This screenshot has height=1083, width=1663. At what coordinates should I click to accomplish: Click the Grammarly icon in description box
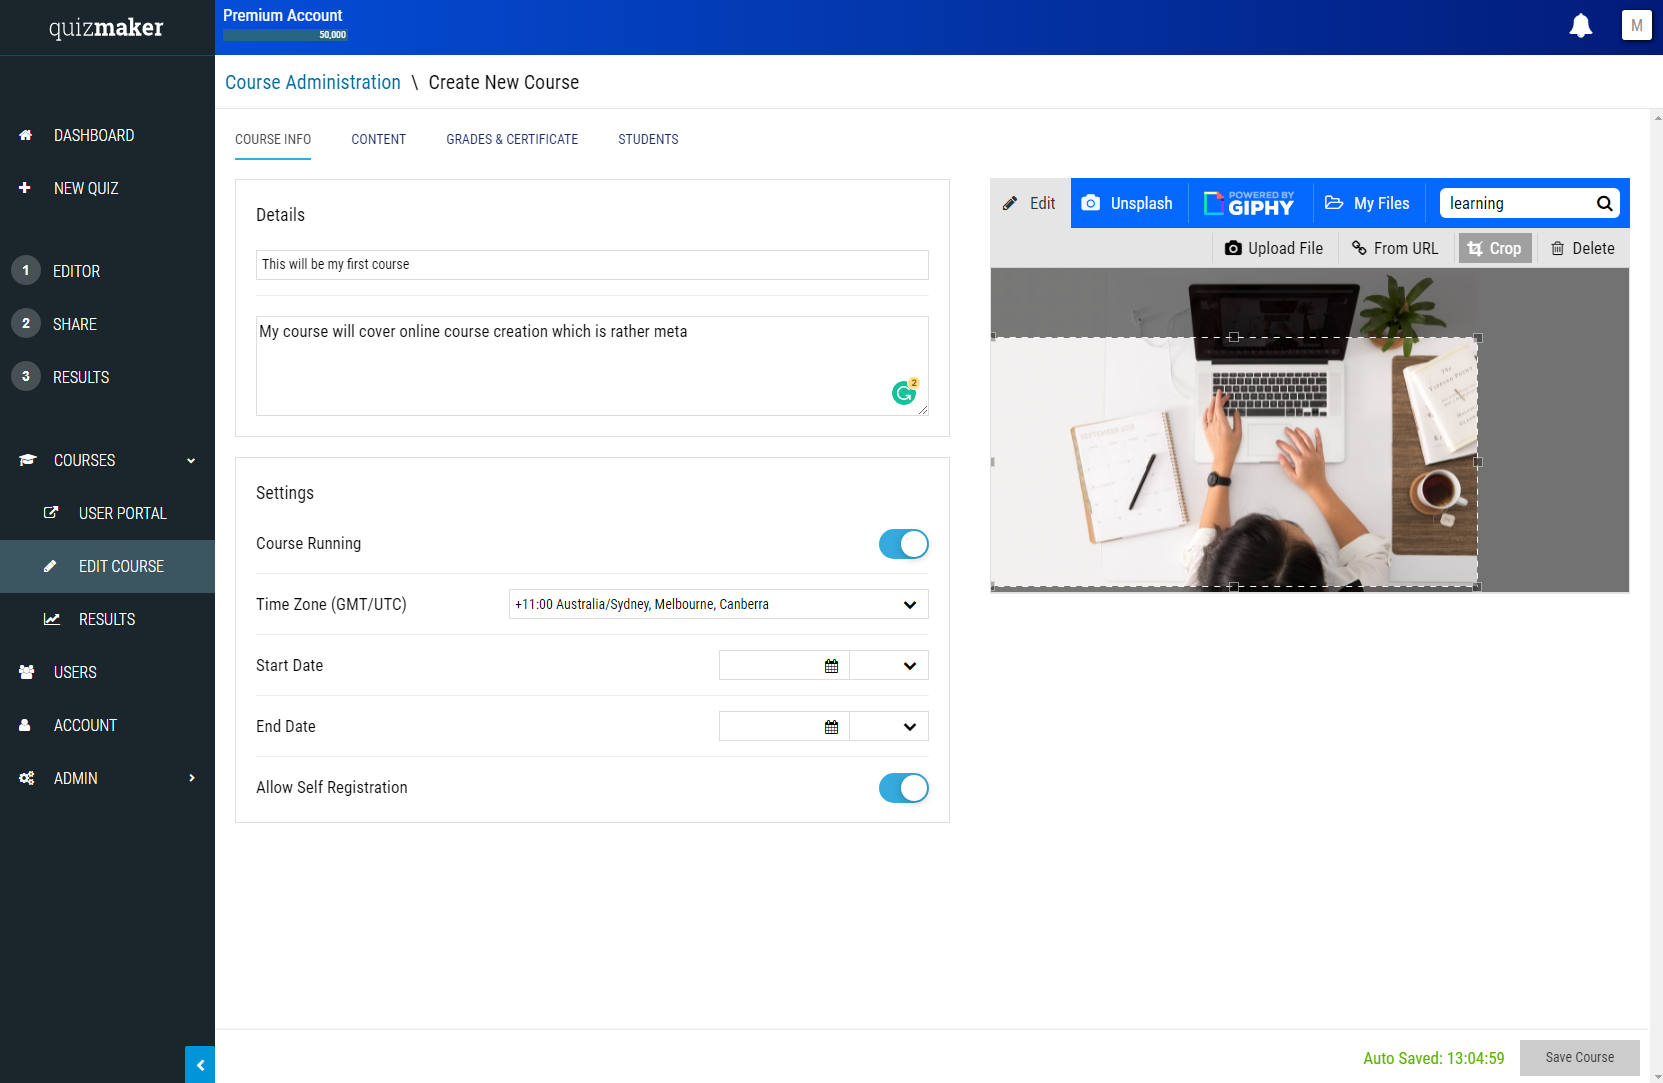pos(904,393)
